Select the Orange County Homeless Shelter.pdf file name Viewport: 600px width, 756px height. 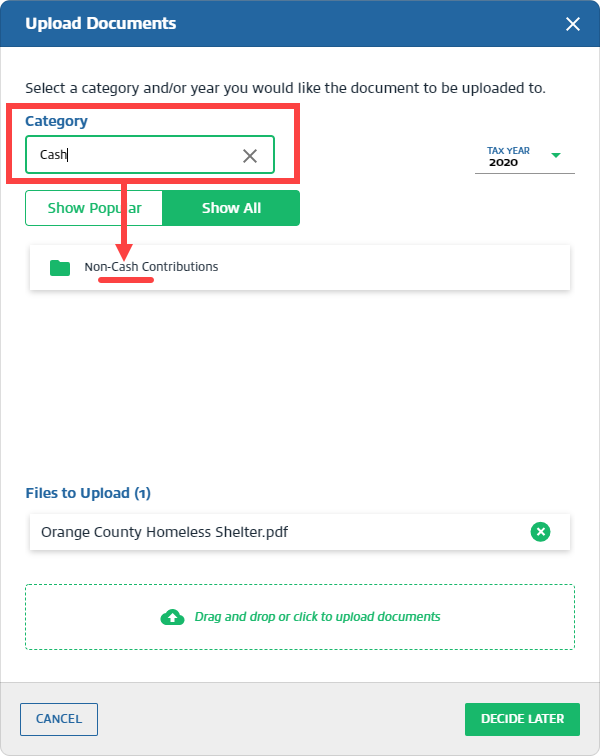pos(165,532)
